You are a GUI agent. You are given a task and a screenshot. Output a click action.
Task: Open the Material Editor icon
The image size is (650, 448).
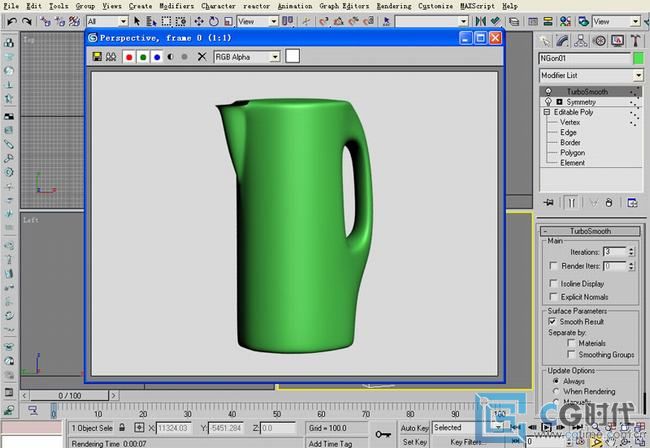point(565,21)
